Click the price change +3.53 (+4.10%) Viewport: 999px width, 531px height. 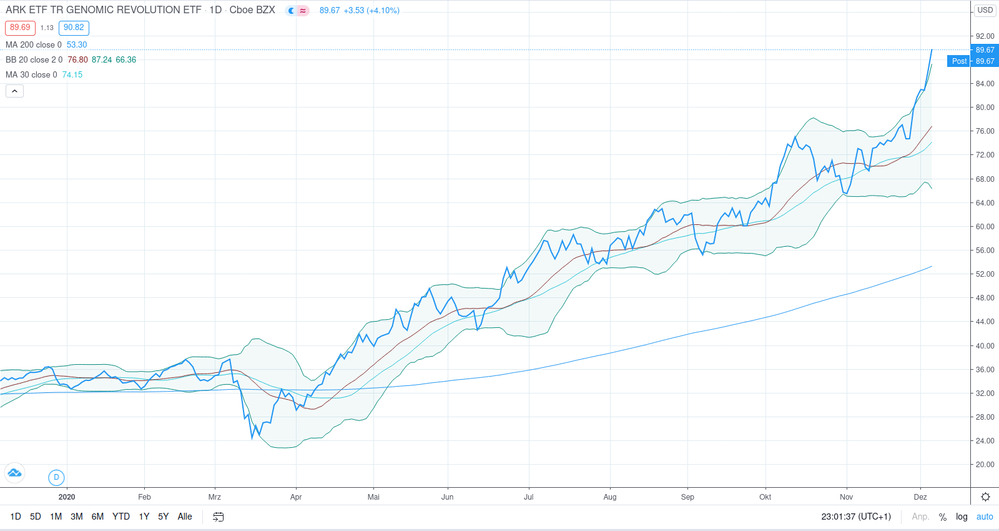[371, 11]
